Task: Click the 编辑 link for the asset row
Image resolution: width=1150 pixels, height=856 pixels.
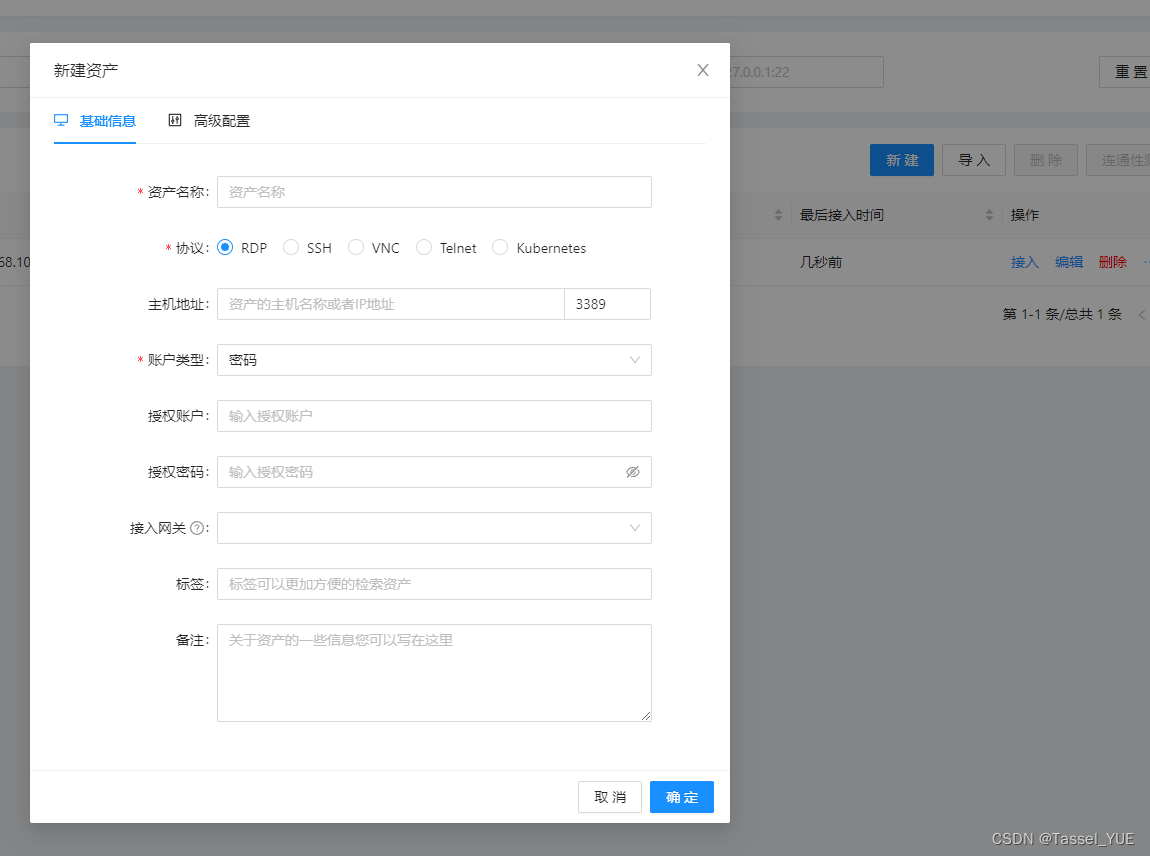Action: pos(1068,261)
